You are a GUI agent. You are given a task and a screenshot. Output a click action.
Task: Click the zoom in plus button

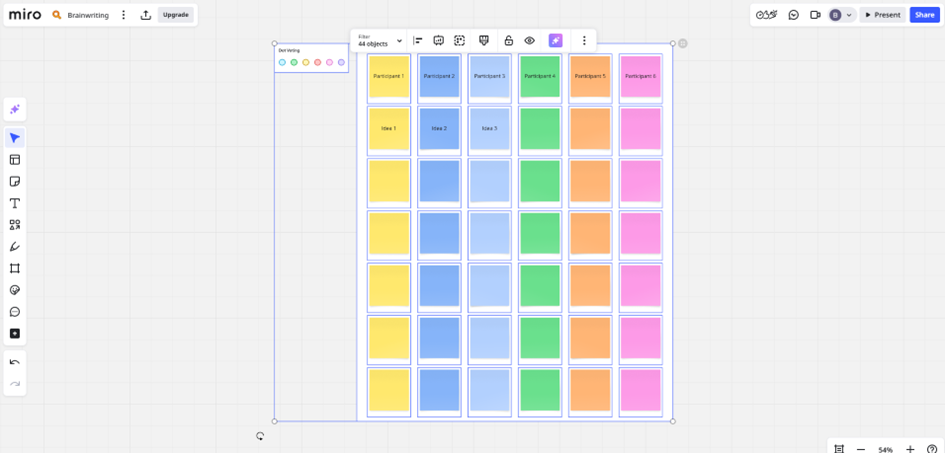pos(910,449)
